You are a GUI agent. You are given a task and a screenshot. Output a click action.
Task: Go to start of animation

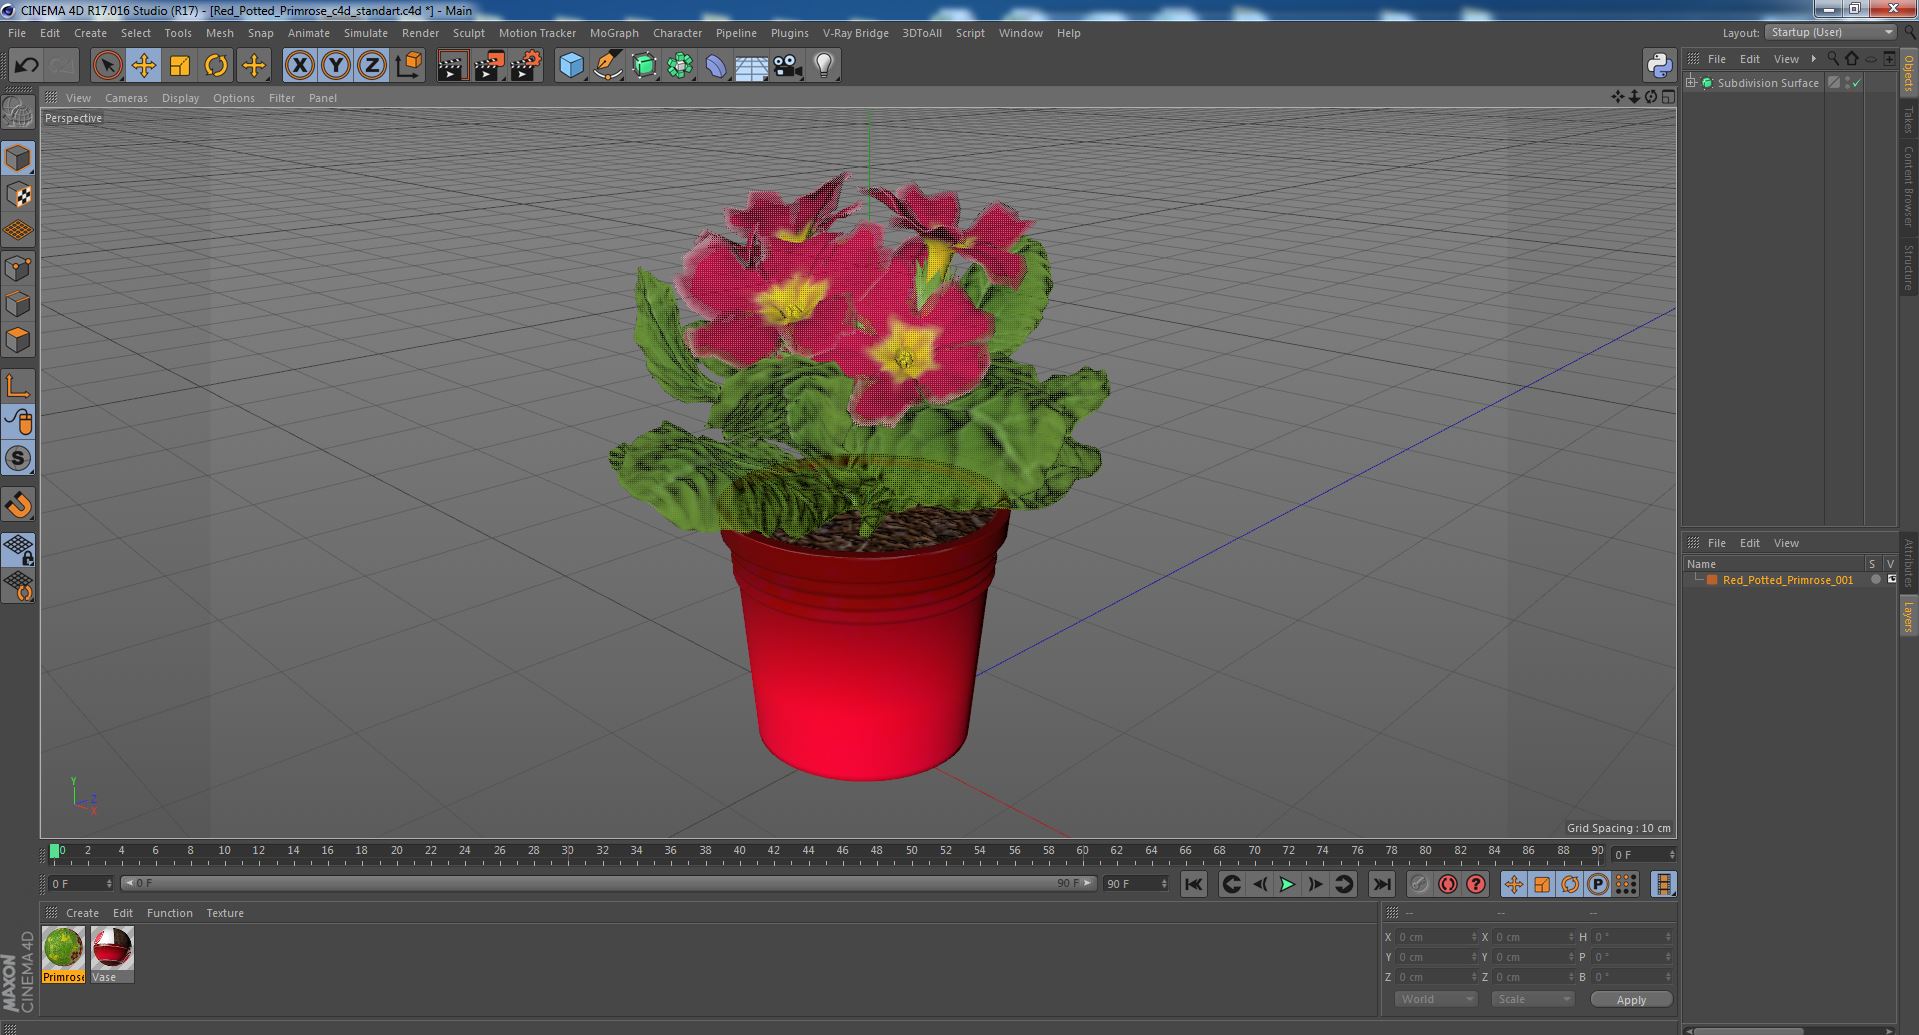pos(1193,884)
